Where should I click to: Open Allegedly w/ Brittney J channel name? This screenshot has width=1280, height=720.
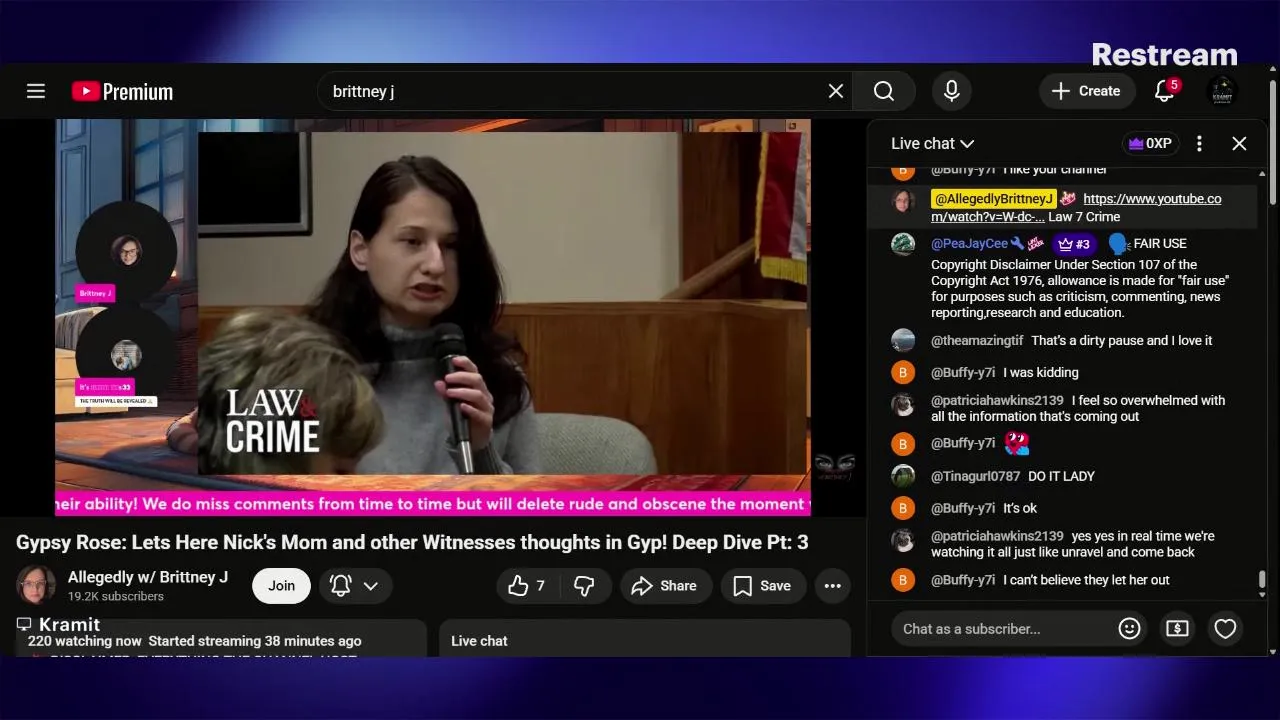click(148, 577)
